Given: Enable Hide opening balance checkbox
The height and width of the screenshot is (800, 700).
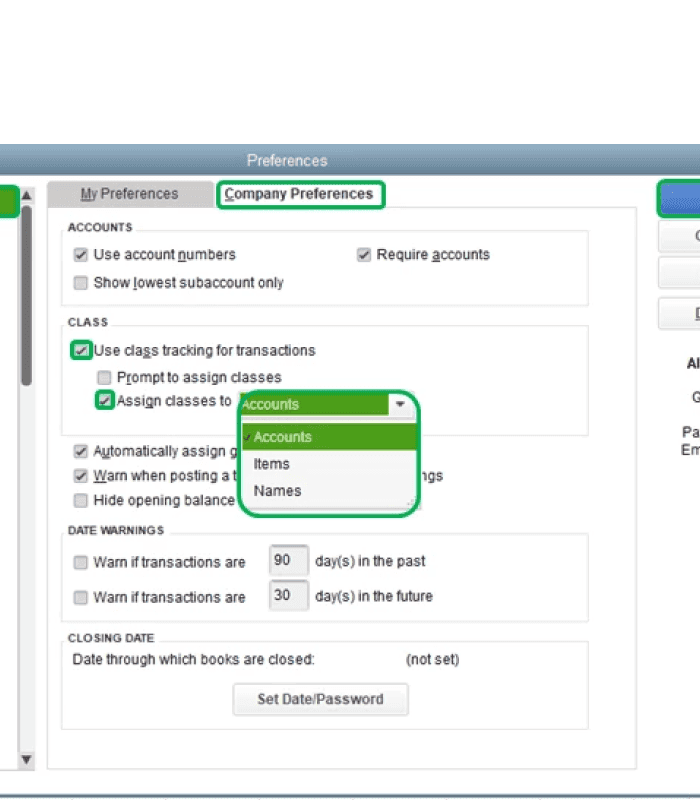Looking at the screenshot, I should pos(81,500).
